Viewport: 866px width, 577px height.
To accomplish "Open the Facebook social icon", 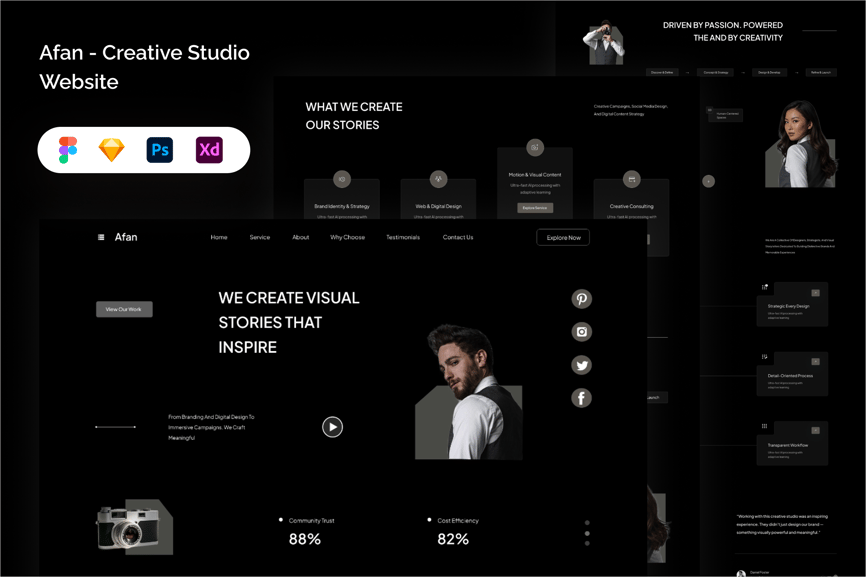I will (x=581, y=398).
